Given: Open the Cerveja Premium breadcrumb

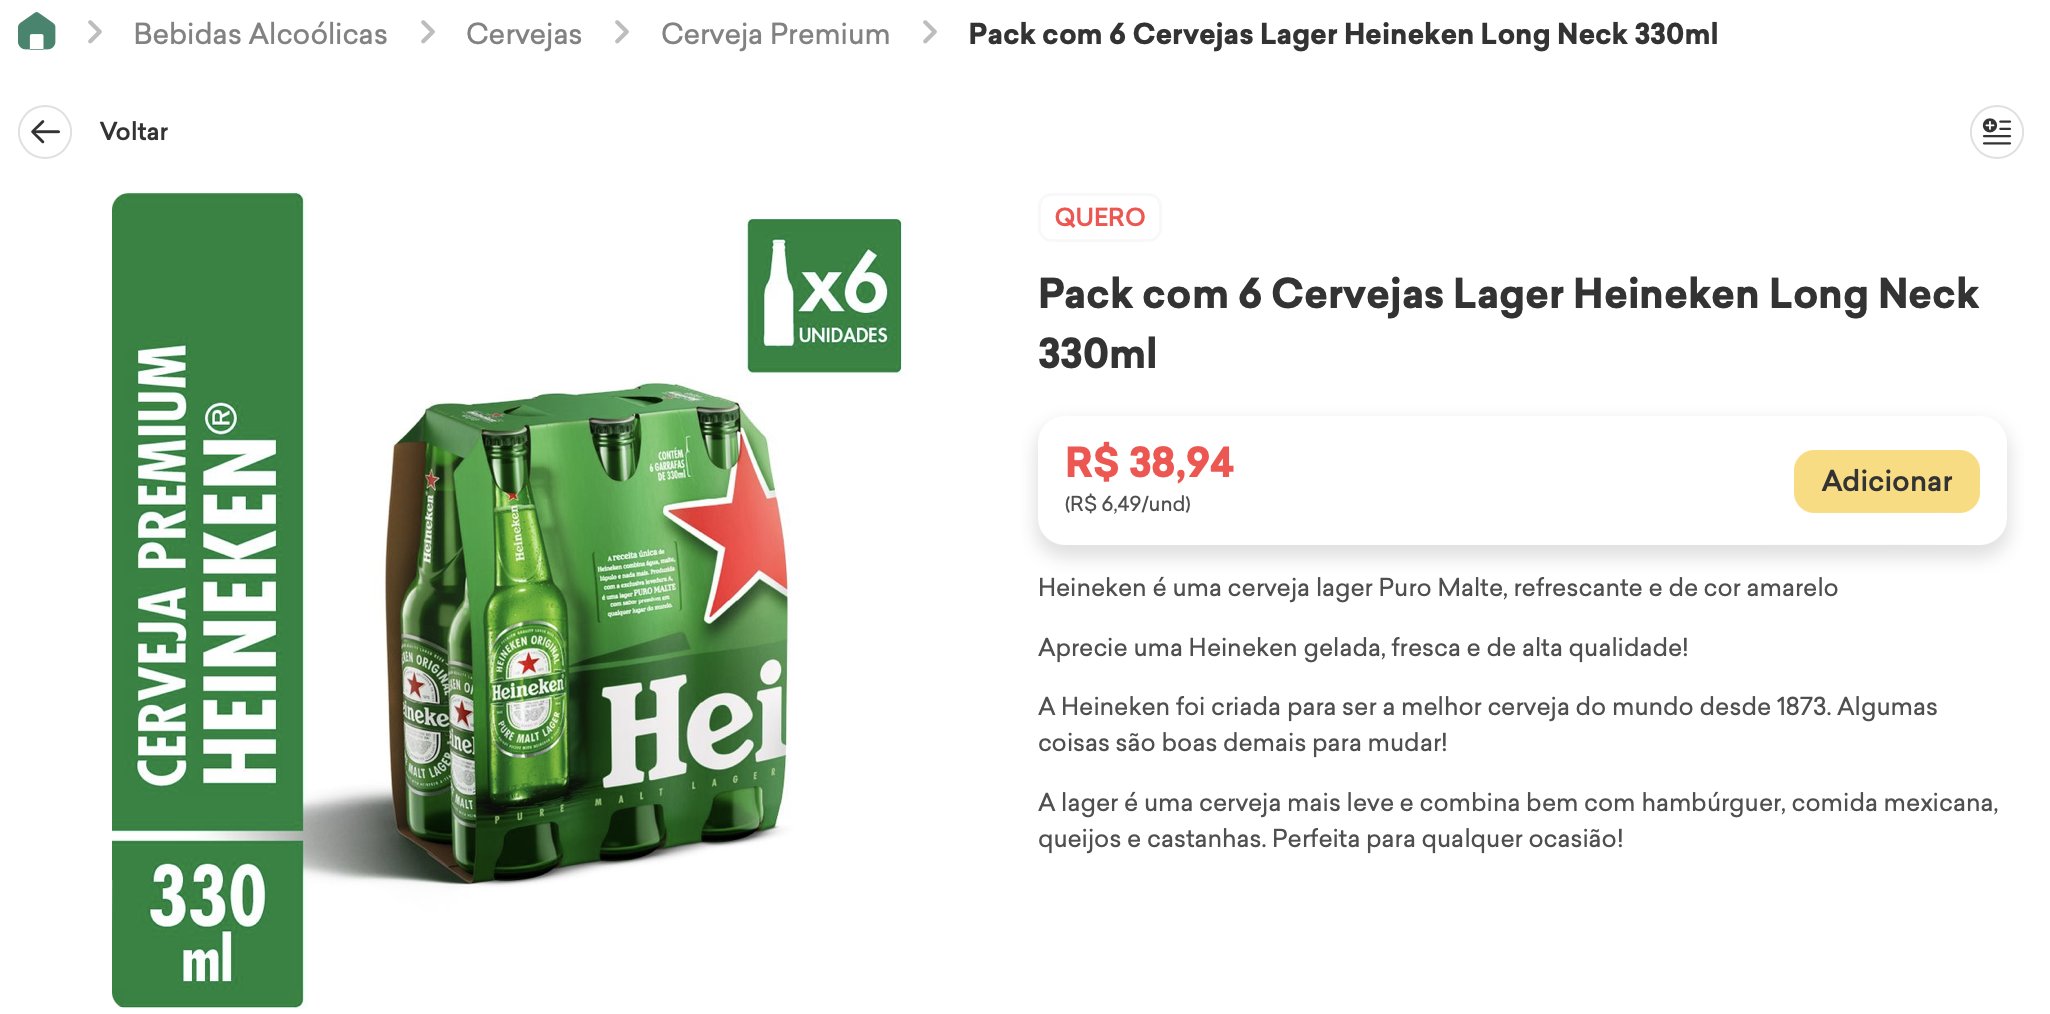Looking at the screenshot, I should pyautogui.click(x=775, y=34).
